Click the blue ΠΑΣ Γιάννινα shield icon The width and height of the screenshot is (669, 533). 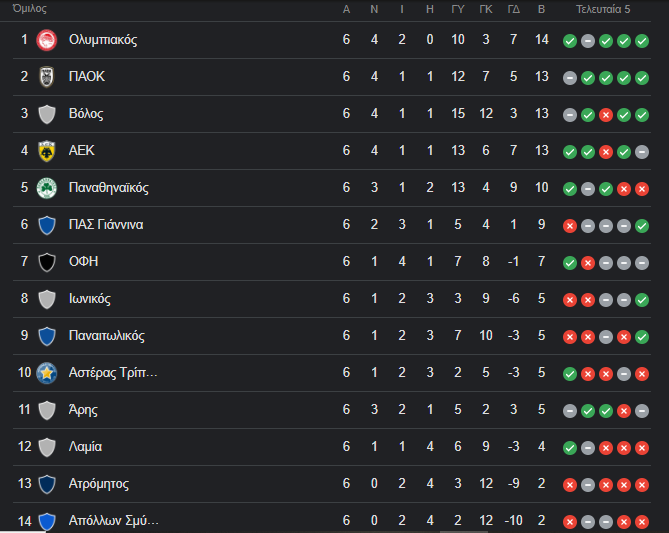click(46, 225)
